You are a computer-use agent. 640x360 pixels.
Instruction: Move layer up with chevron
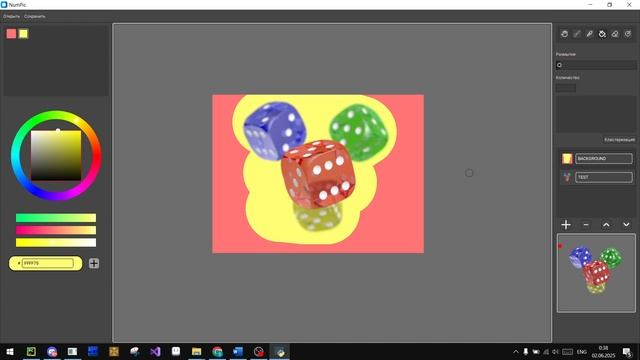click(606, 224)
